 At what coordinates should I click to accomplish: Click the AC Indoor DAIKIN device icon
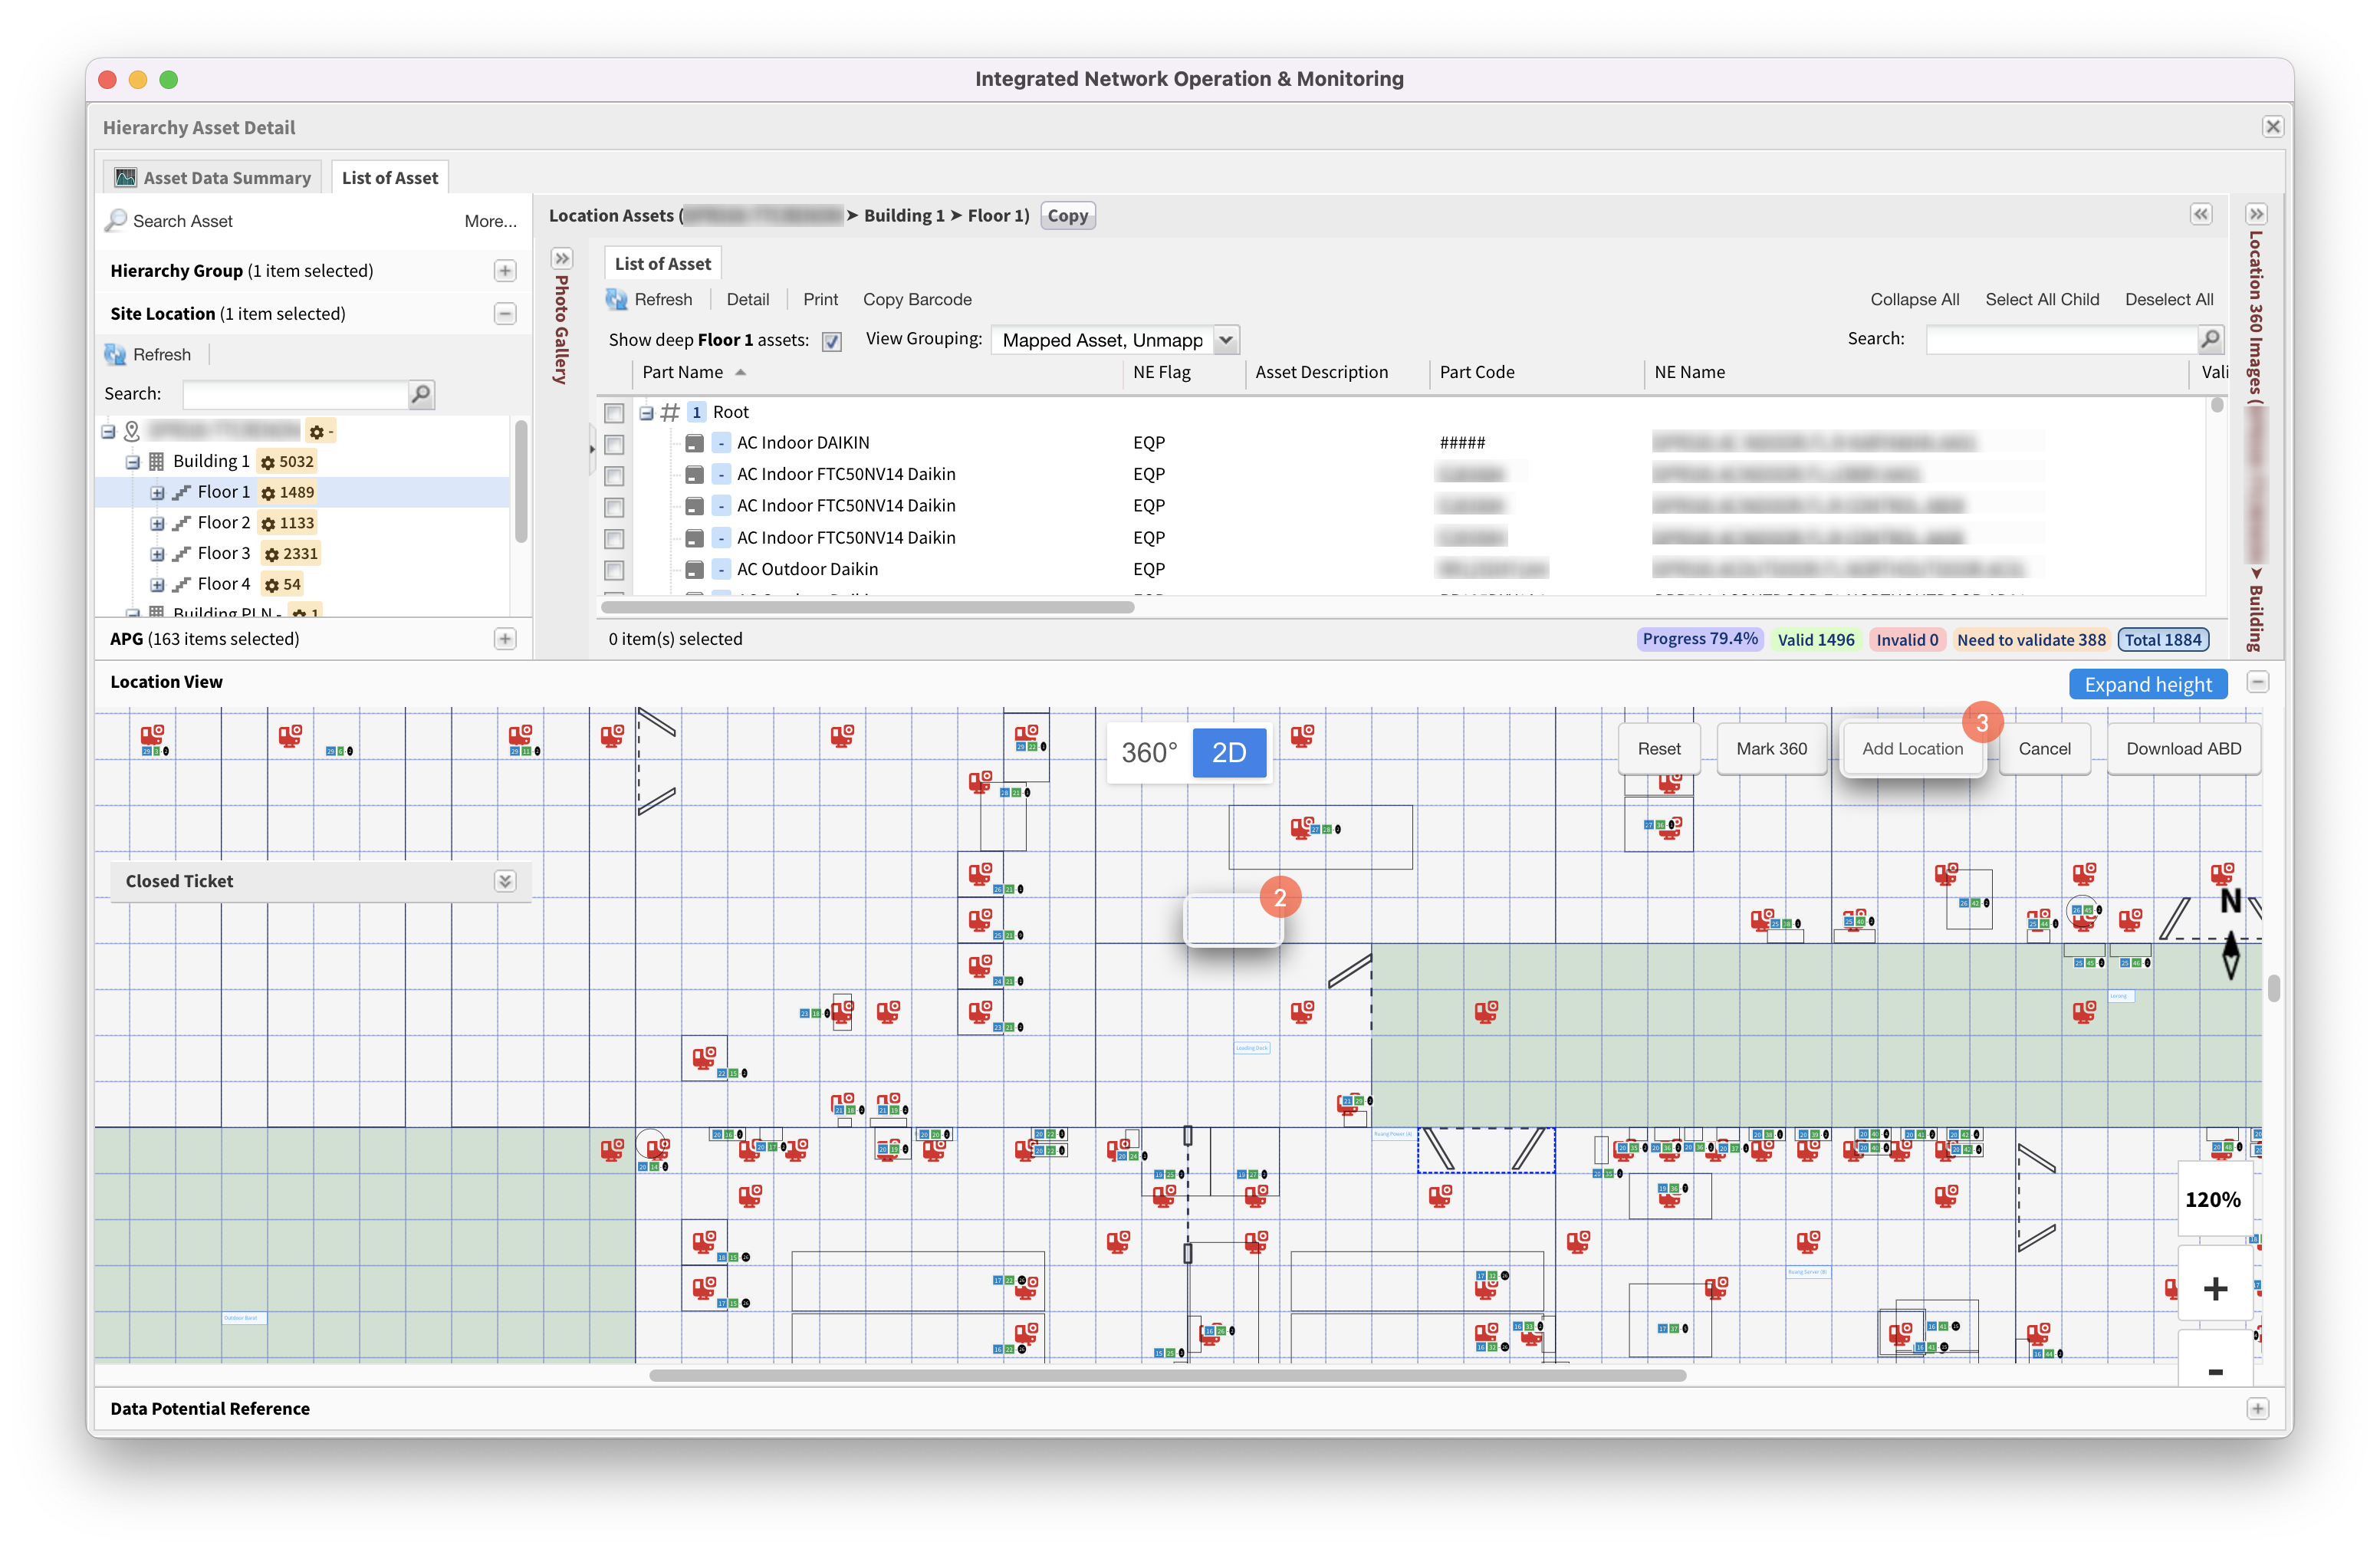[694, 443]
